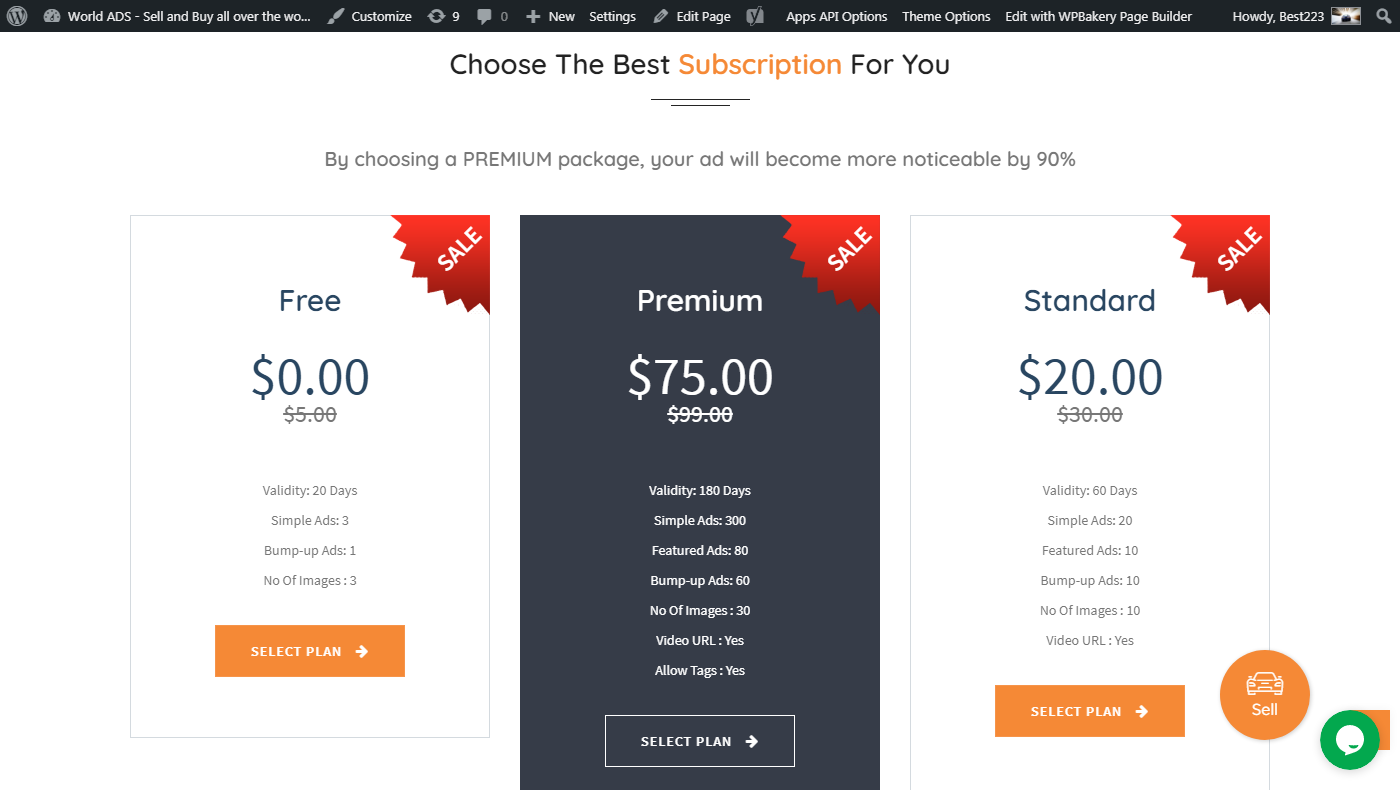Screen dimensions: 1400x790
Task: Click the orange Sell car icon
Action: (x=1264, y=694)
